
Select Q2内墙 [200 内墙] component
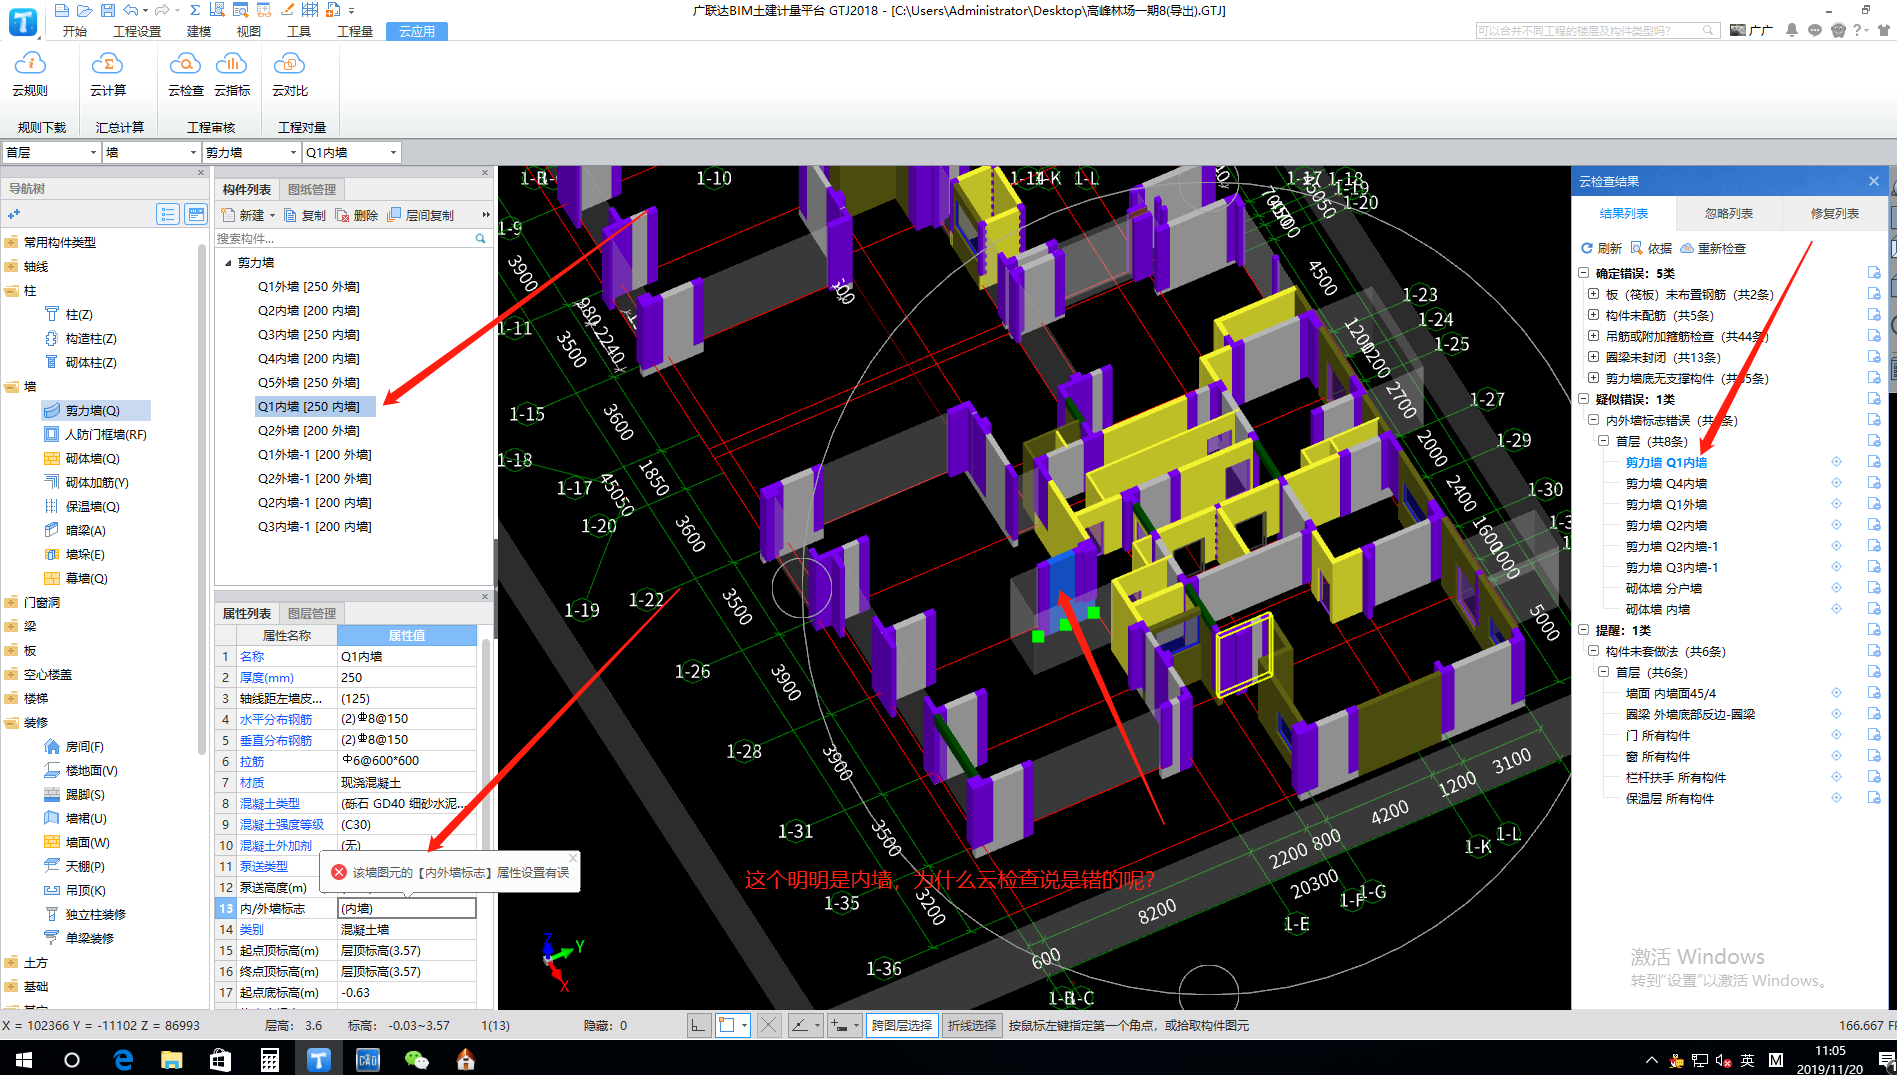click(308, 310)
